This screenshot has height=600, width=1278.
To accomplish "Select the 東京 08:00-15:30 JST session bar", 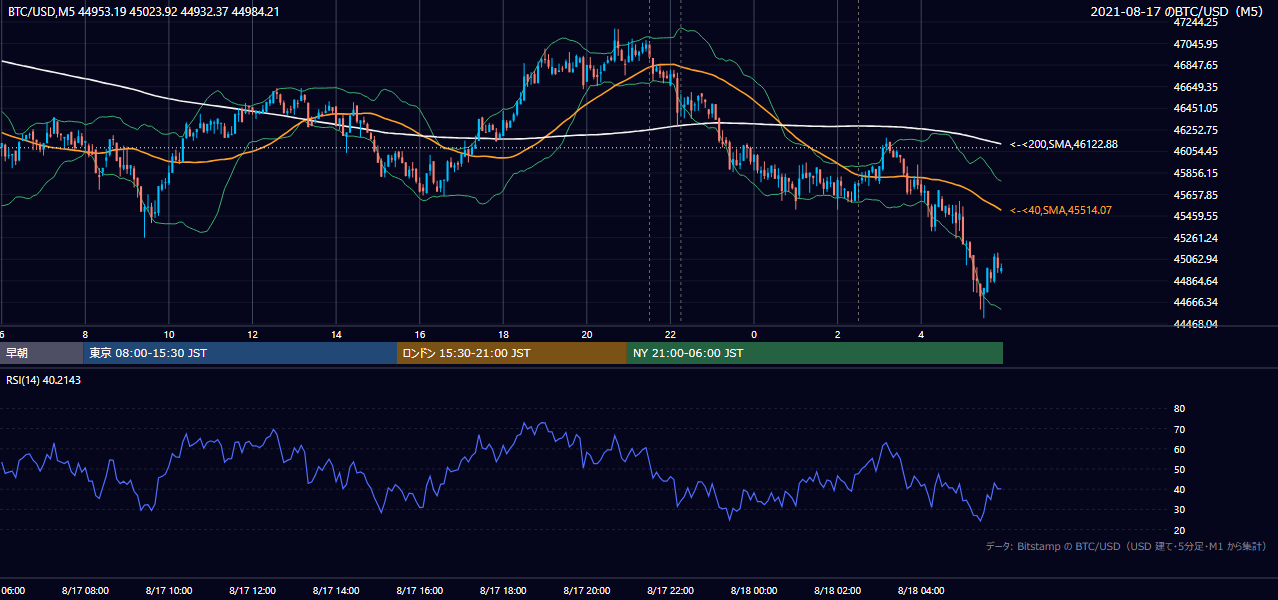I will point(241,353).
